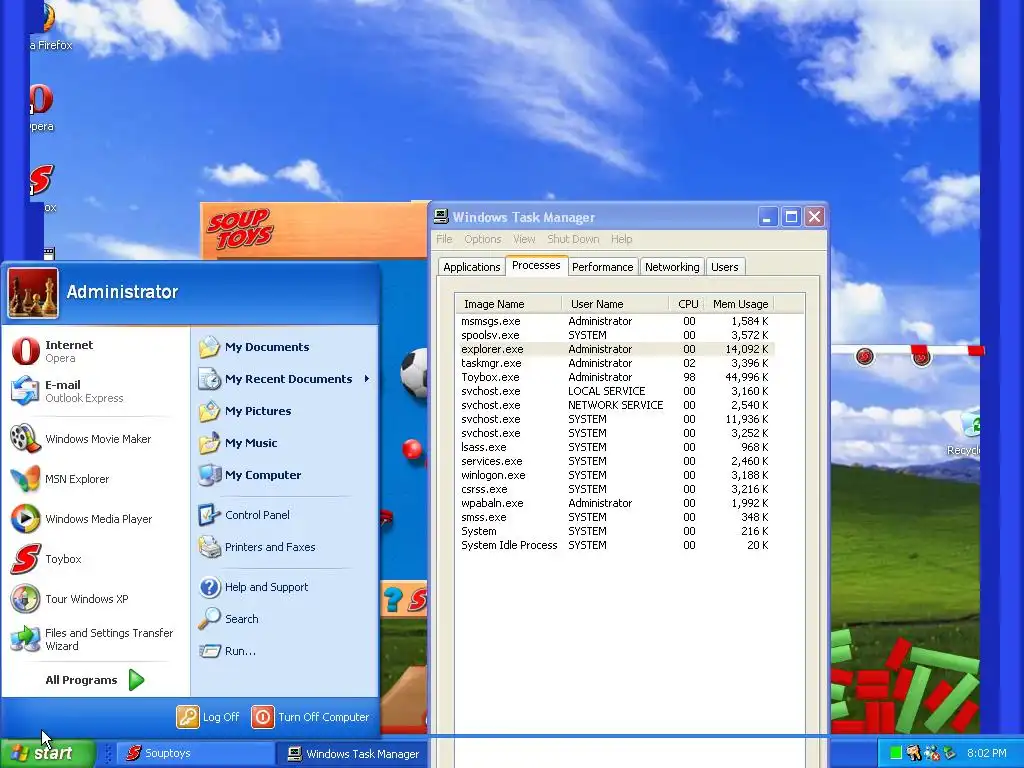
Task: Switch to Souptoys taskbar button
Action: coord(196,754)
